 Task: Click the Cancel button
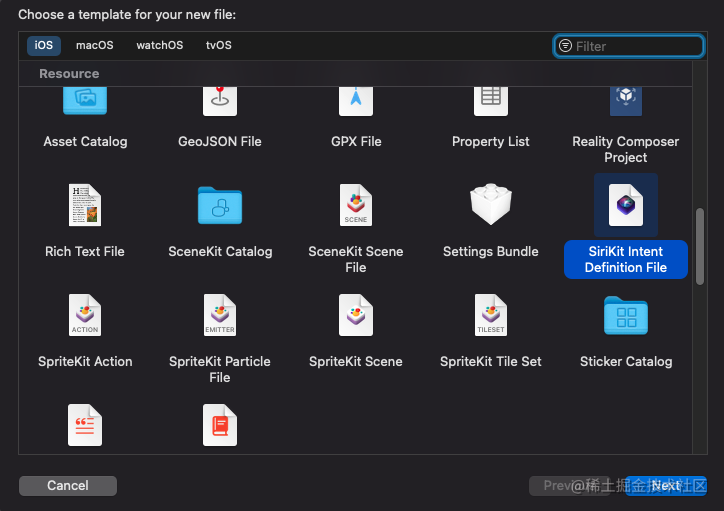pos(68,486)
